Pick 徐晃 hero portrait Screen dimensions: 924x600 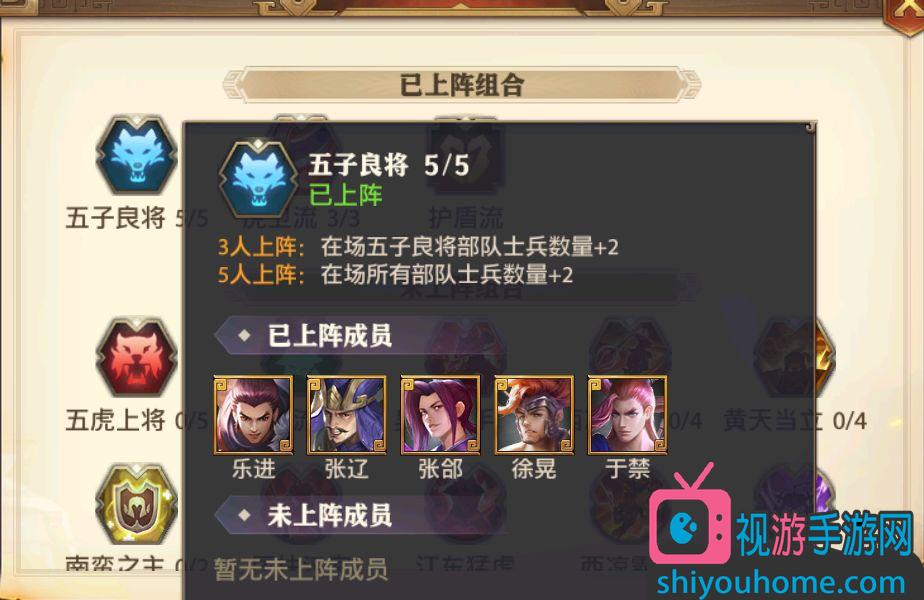coord(534,415)
